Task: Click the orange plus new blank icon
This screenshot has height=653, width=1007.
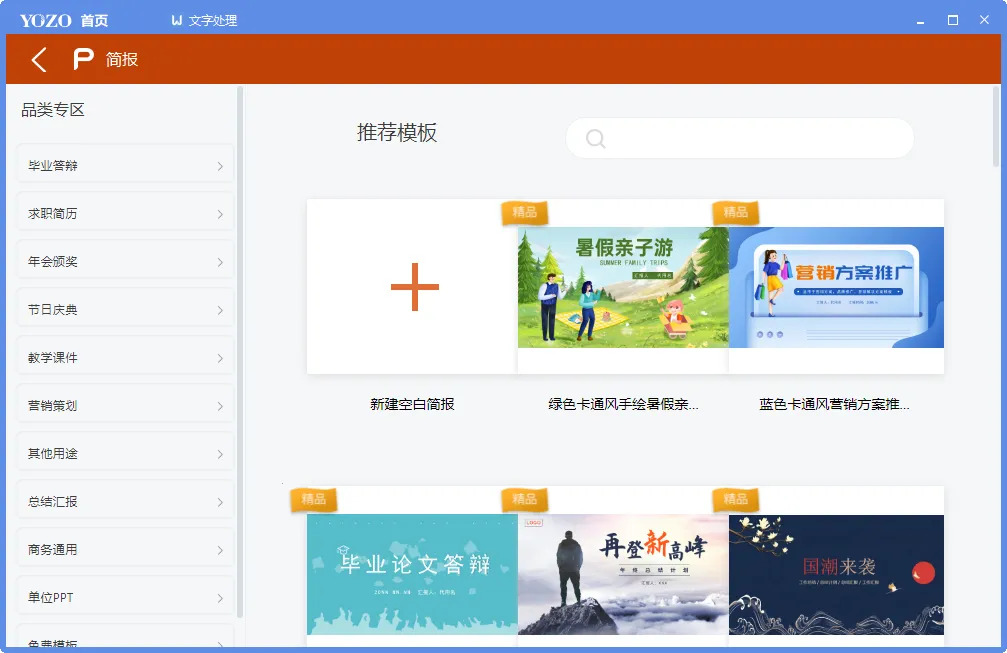Action: [415, 287]
